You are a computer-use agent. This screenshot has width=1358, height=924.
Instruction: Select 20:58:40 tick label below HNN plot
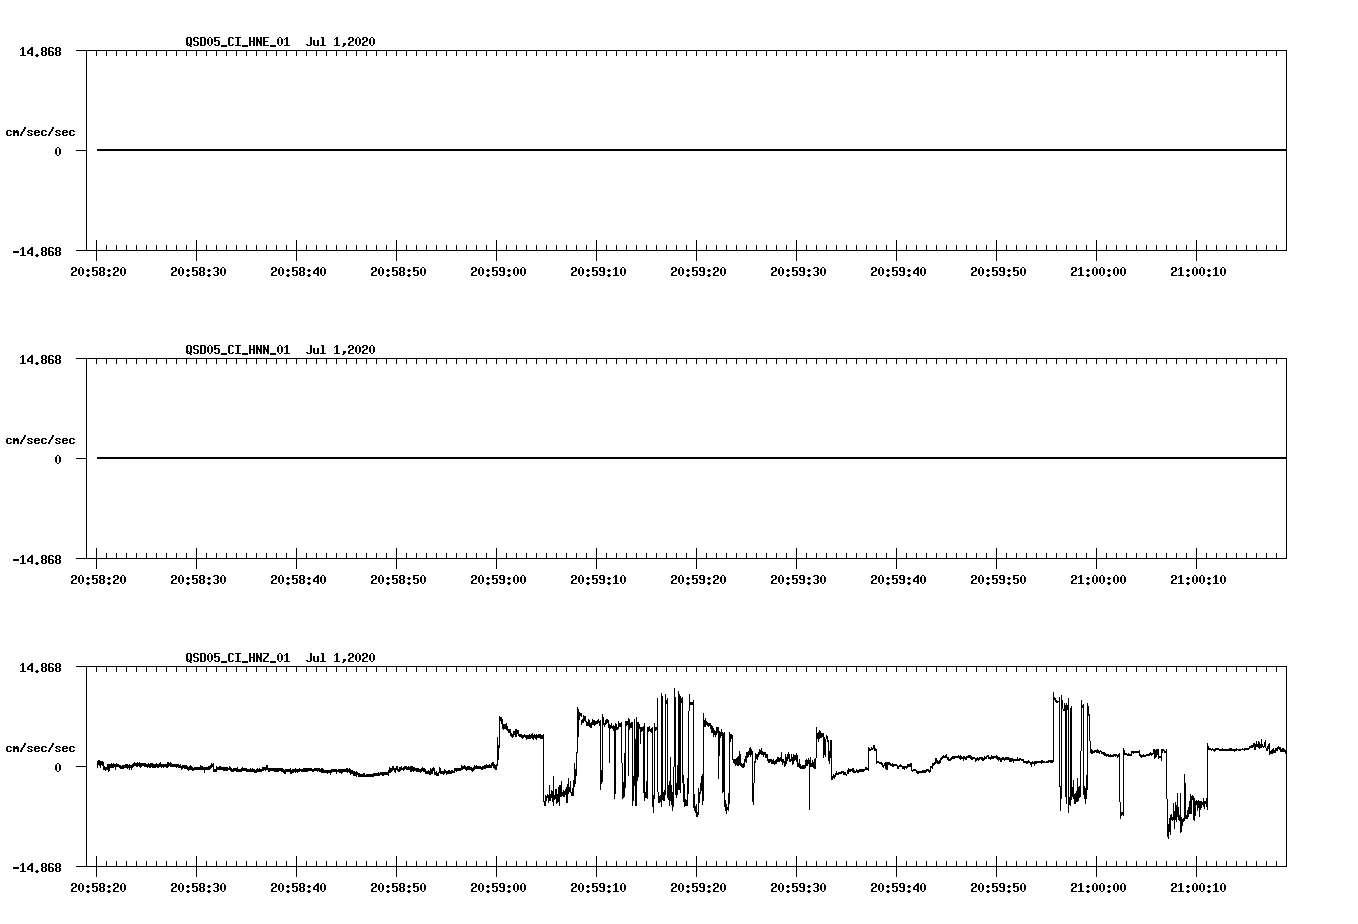(x=298, y=579)
